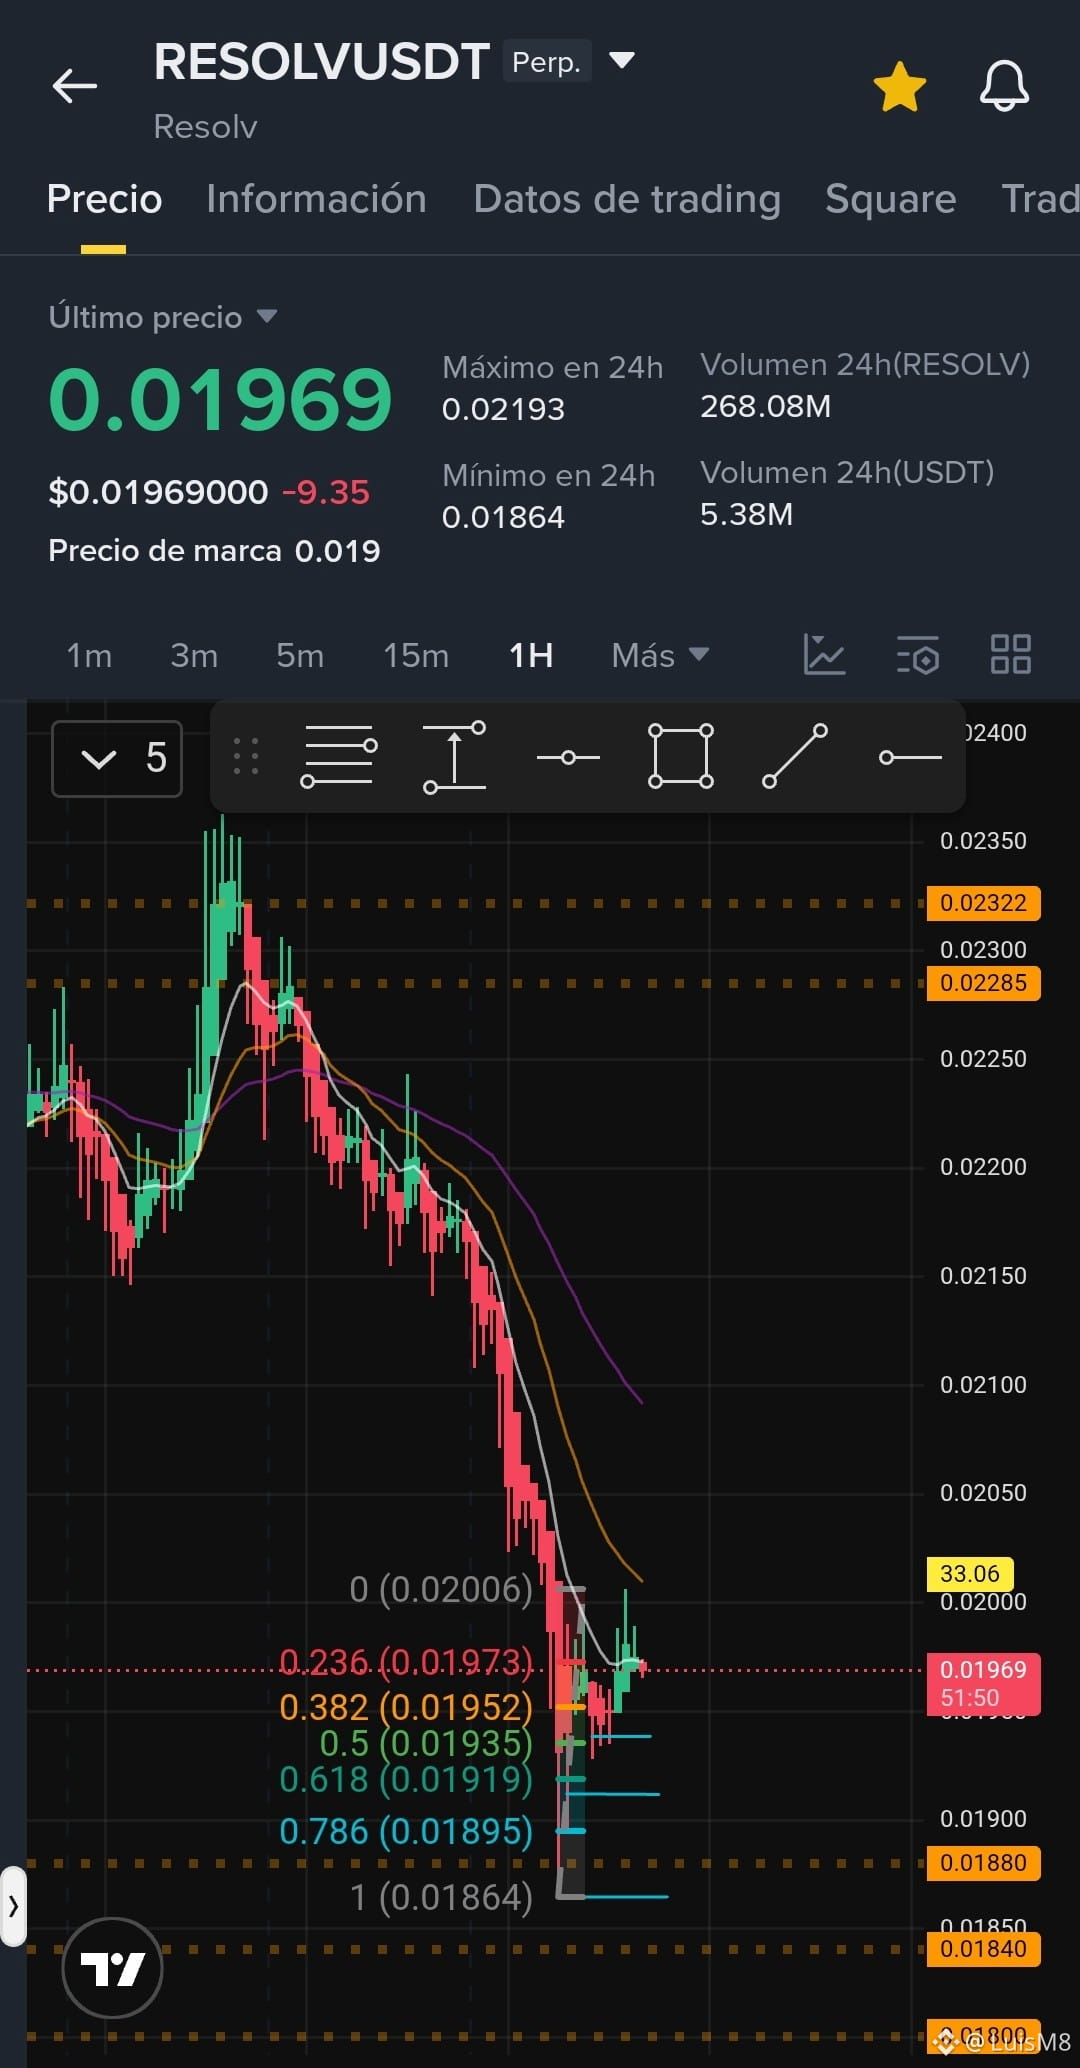1080x2068 pixels.
Task: Expand the RESOLVUSDT pair selector arrow
Action: click(x=622, y=61)
